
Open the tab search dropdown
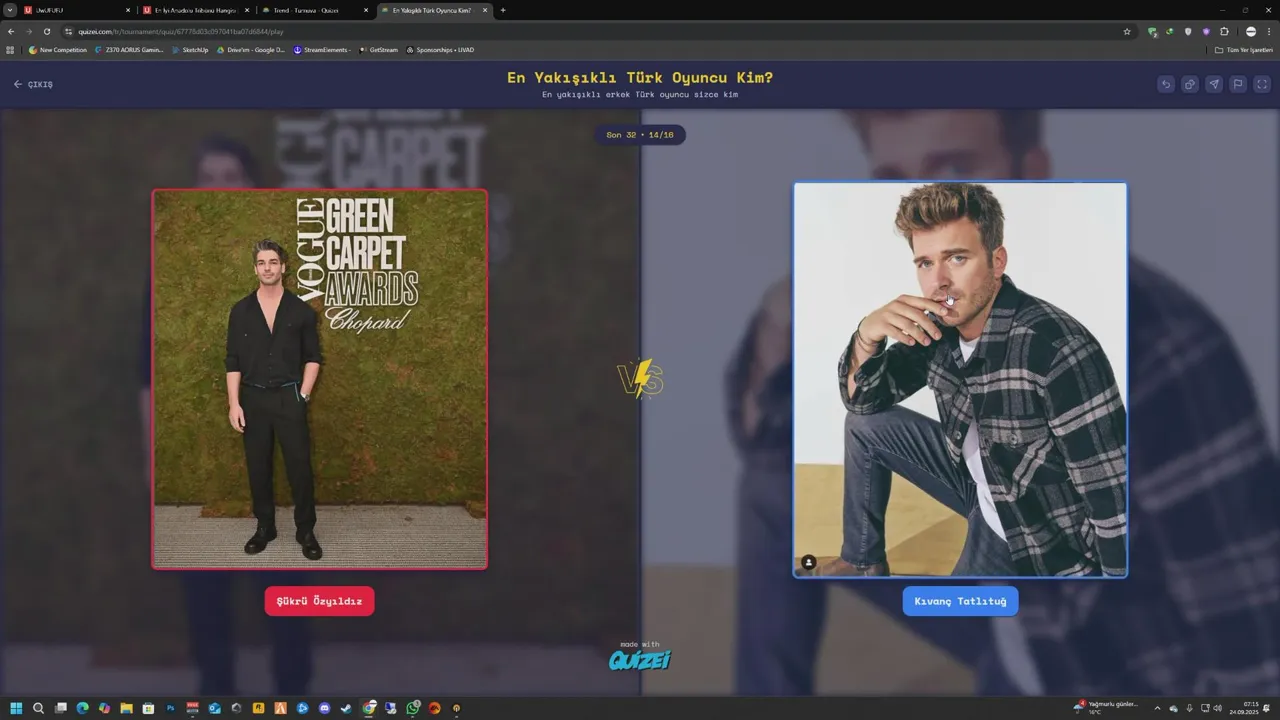tap(9, 10)
